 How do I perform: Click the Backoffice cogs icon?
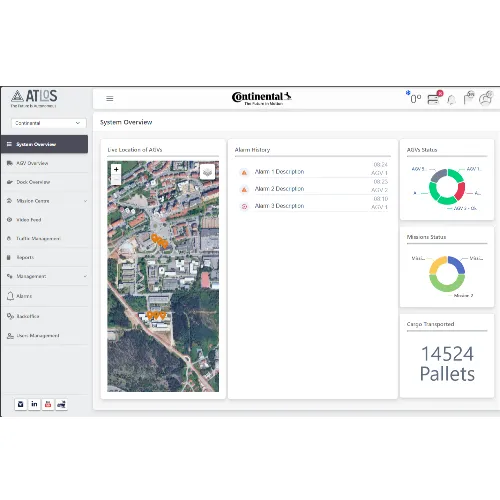point(10,316)
